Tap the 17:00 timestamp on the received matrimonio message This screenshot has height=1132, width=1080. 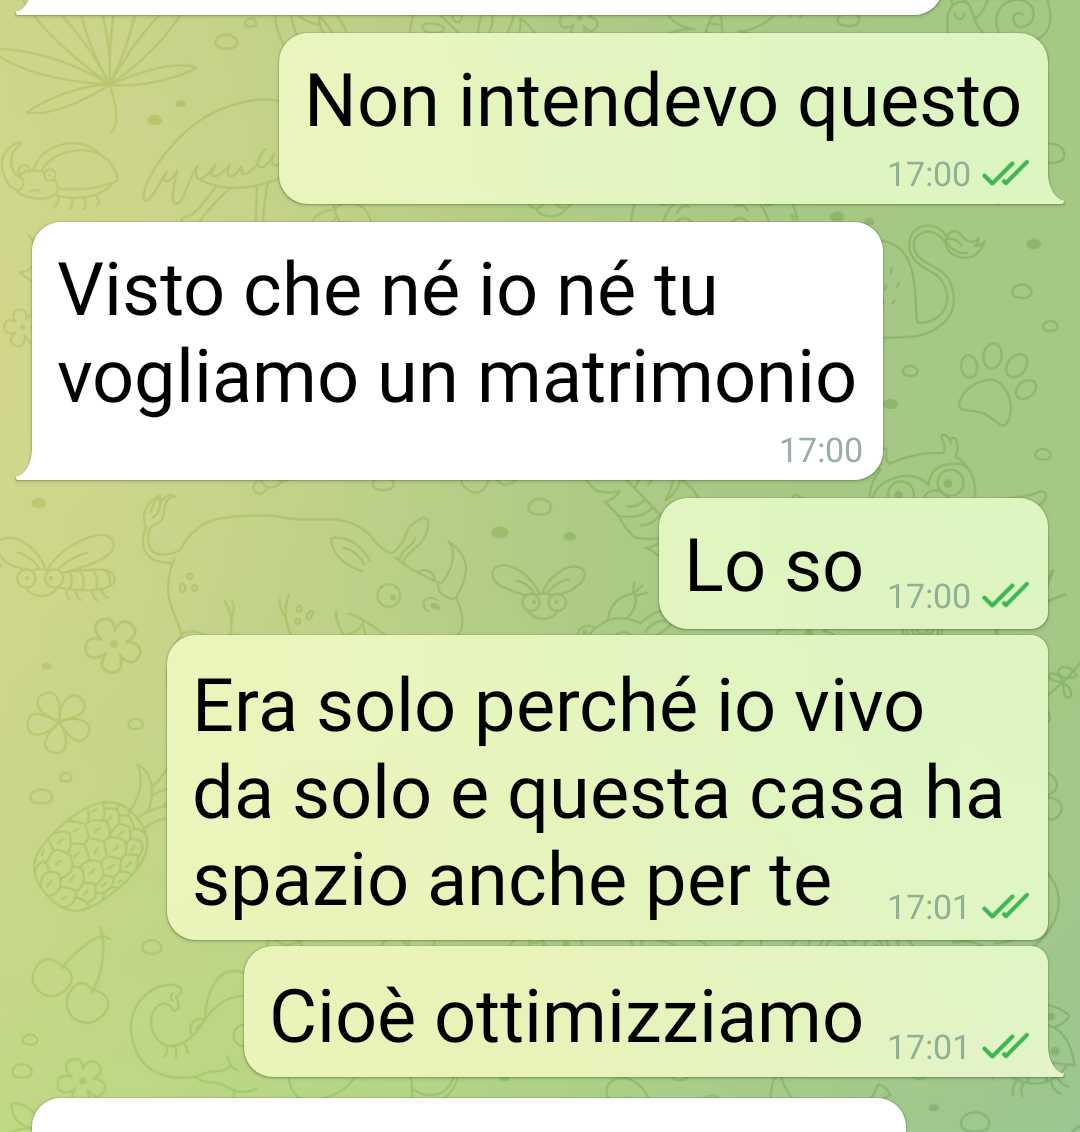pos(821,450)
